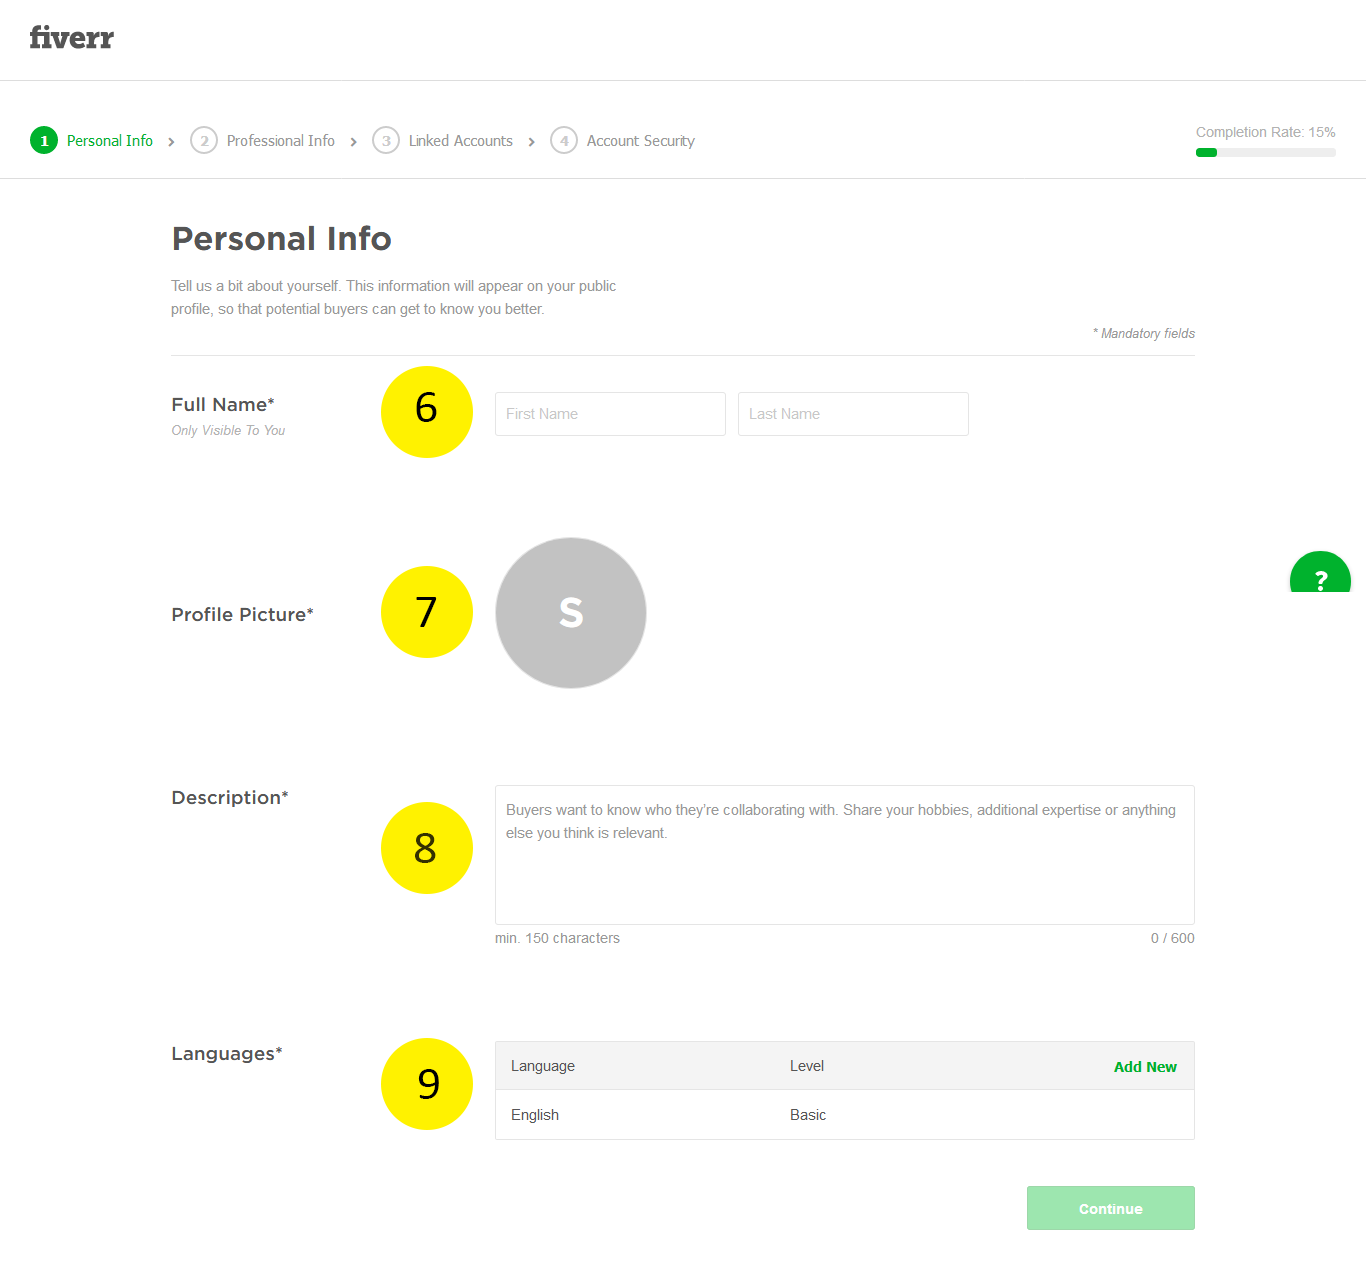Click the Basic level cell
Viewport: 1366px width, 1286px height.
808,1115
